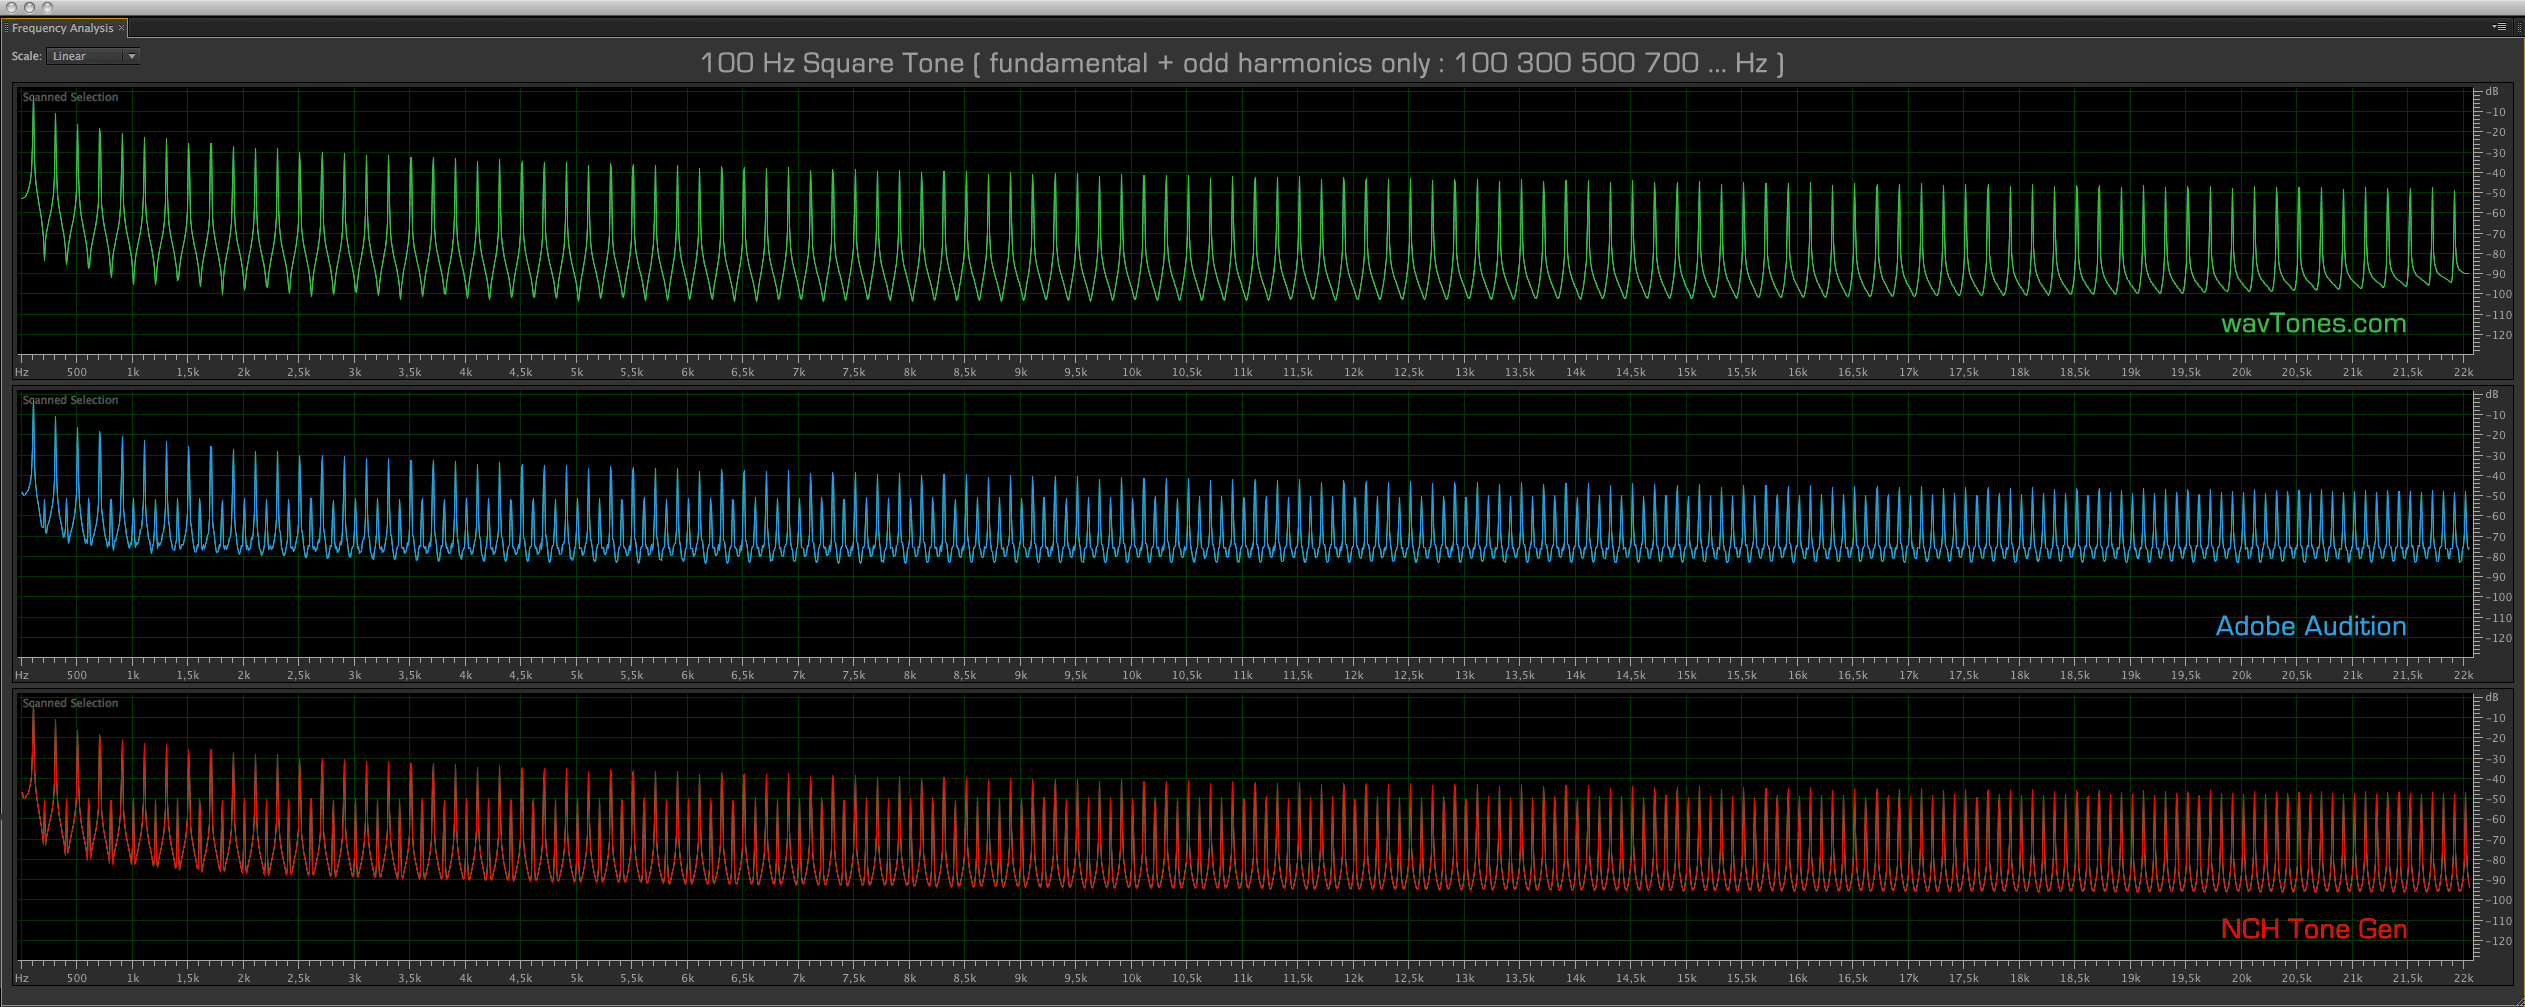Close the Frequency Analysis panel tab

121,28
